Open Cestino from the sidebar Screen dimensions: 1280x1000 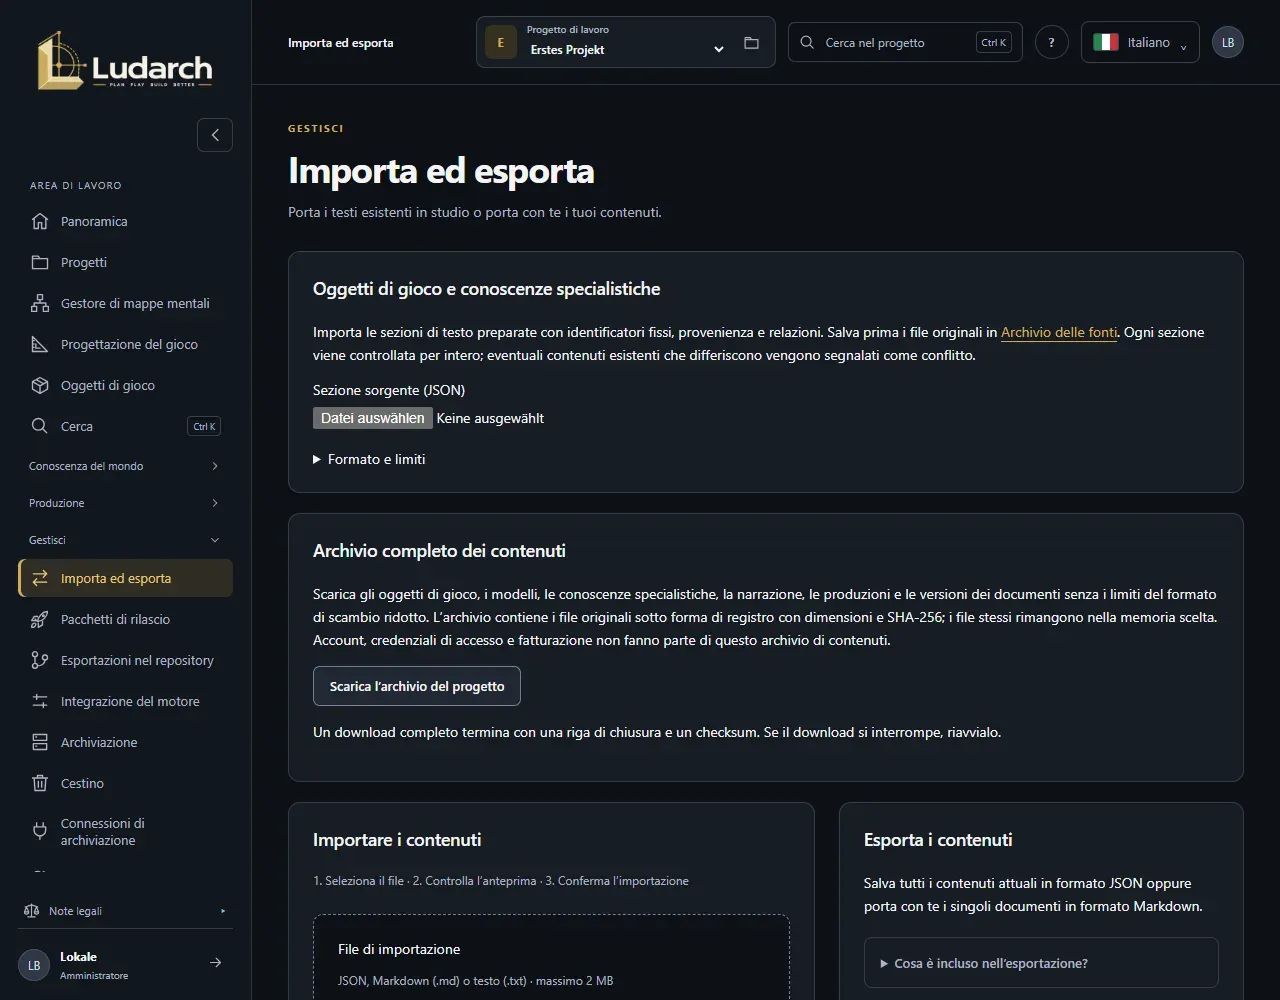click(x=125, y=783)
